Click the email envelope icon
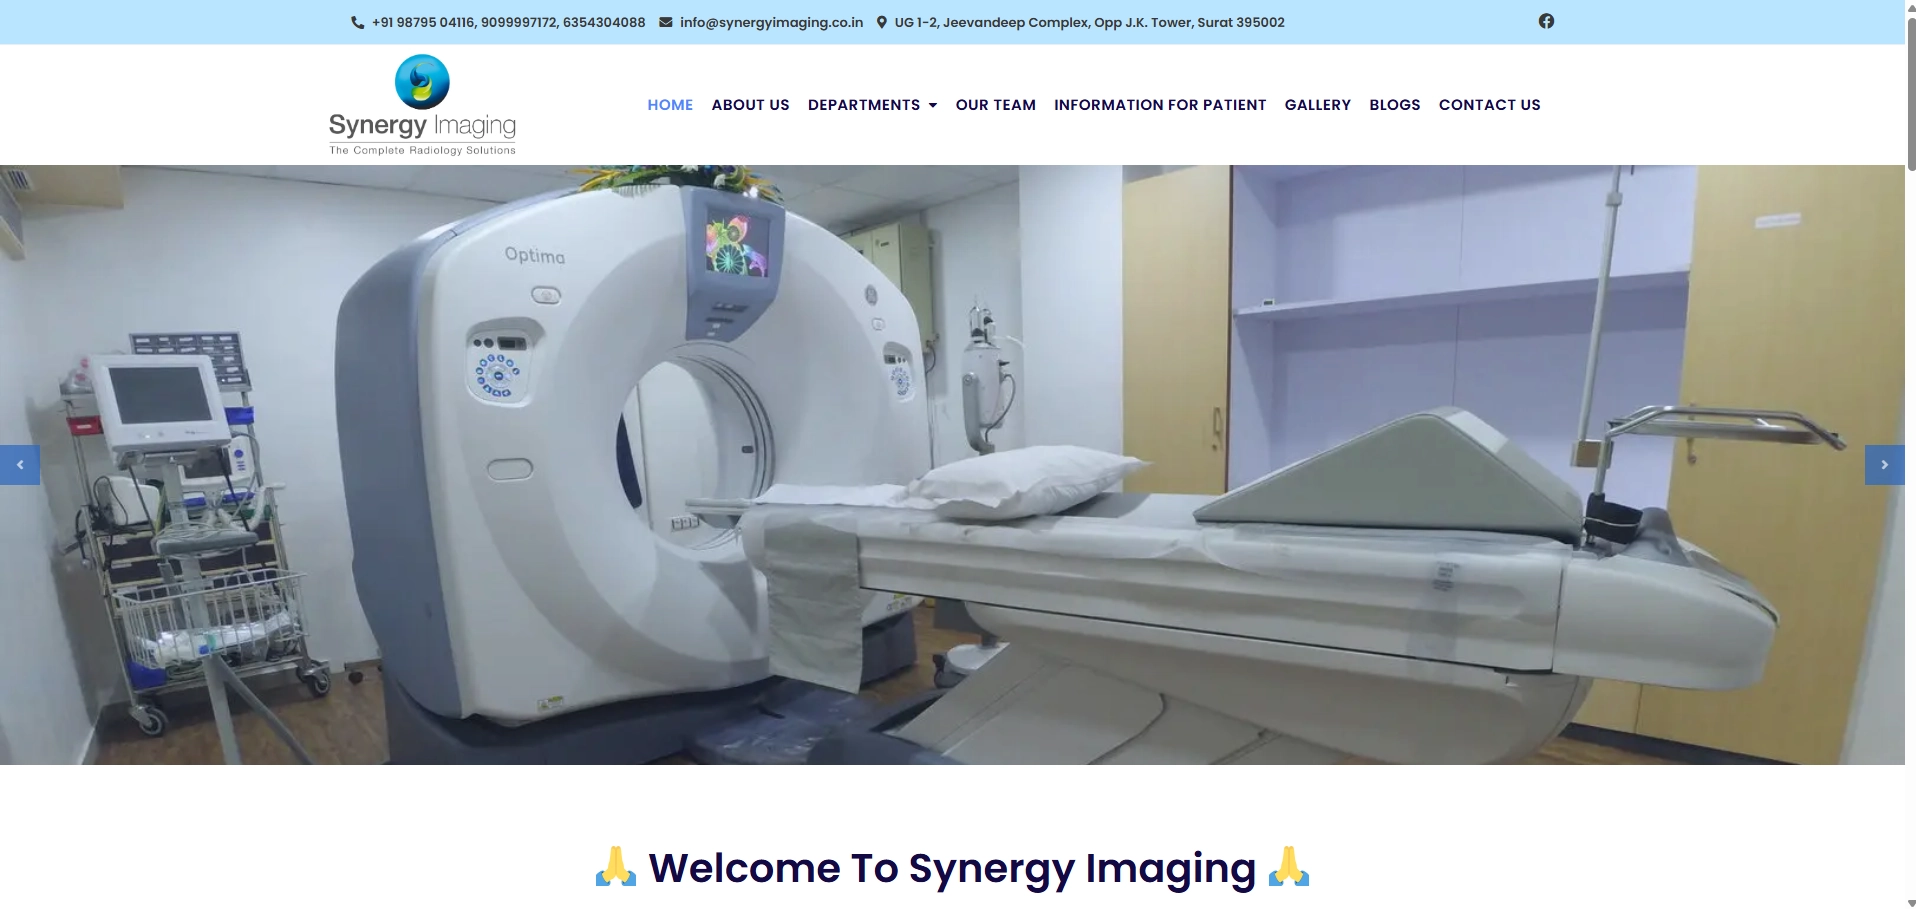The width and height of the screenshot is (1916, 909). coord(666,21)
